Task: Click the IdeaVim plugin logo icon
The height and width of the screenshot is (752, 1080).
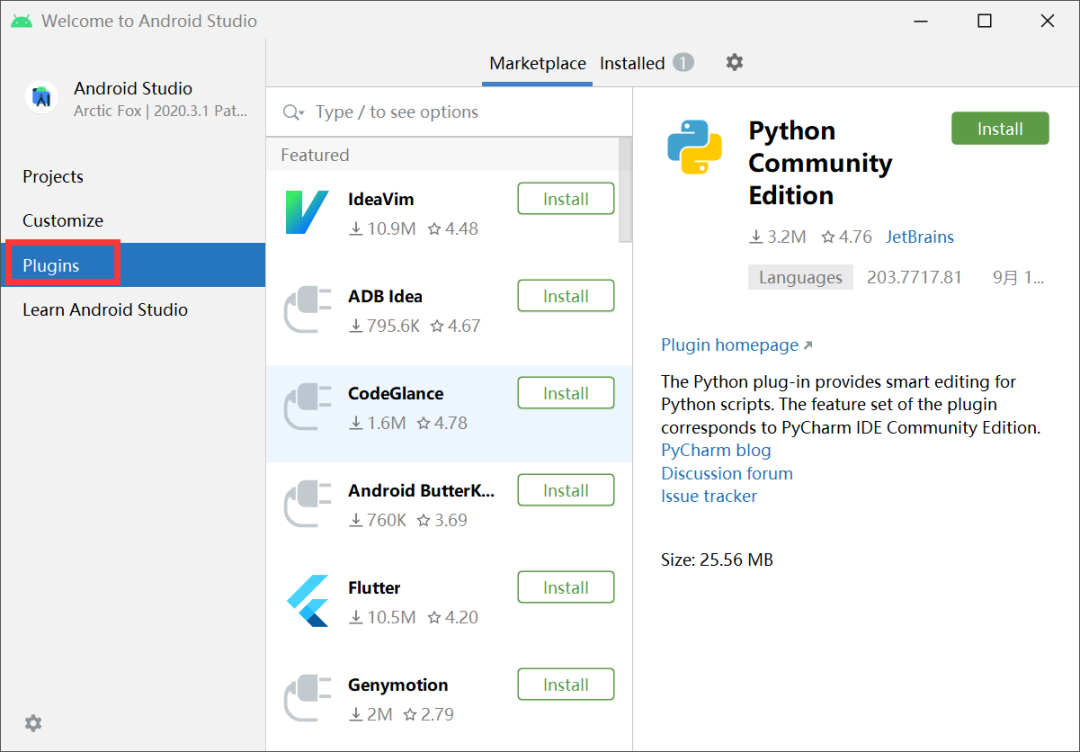Action: point(307,213)
